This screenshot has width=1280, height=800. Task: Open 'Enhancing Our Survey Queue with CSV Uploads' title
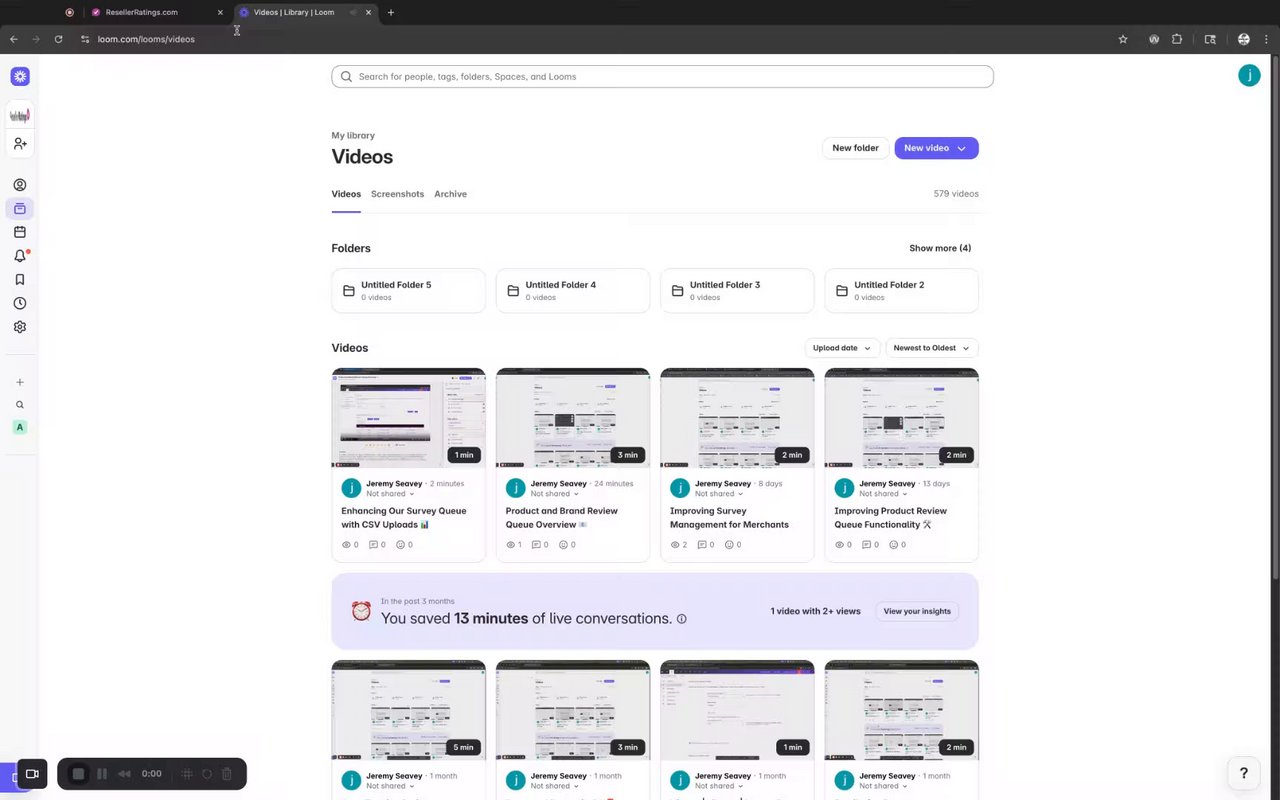click(404, 518)
